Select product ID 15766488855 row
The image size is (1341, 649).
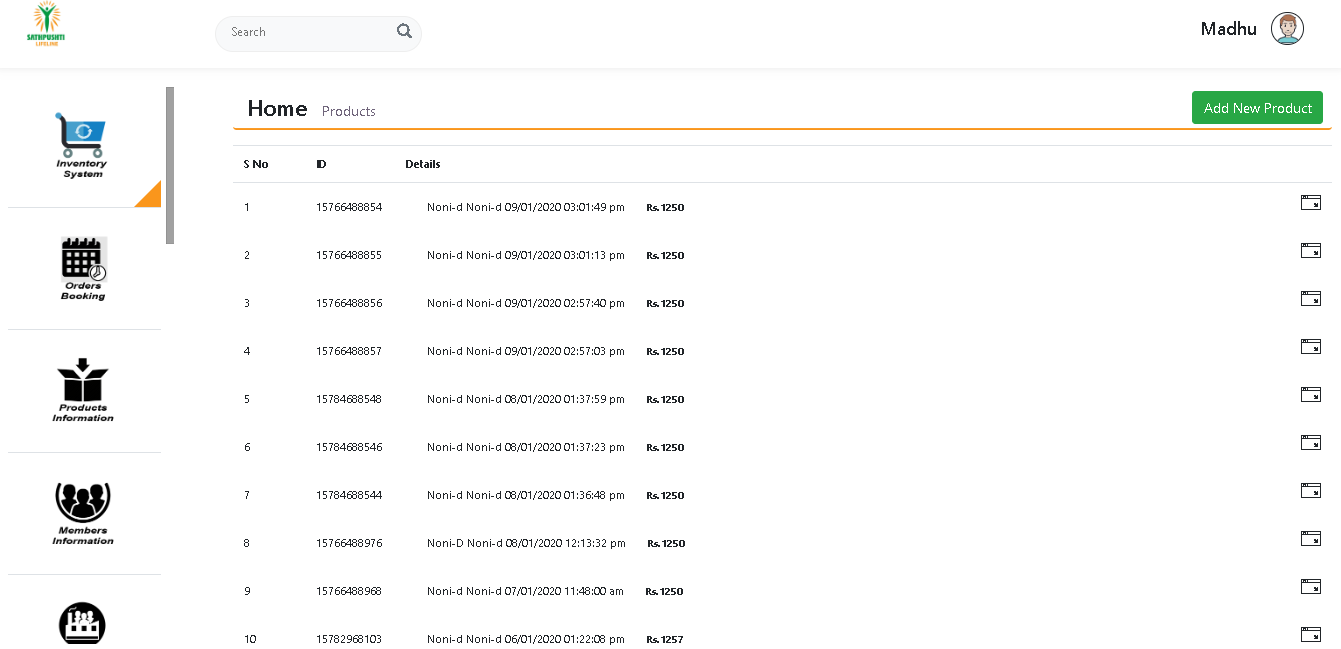[349, 256]
